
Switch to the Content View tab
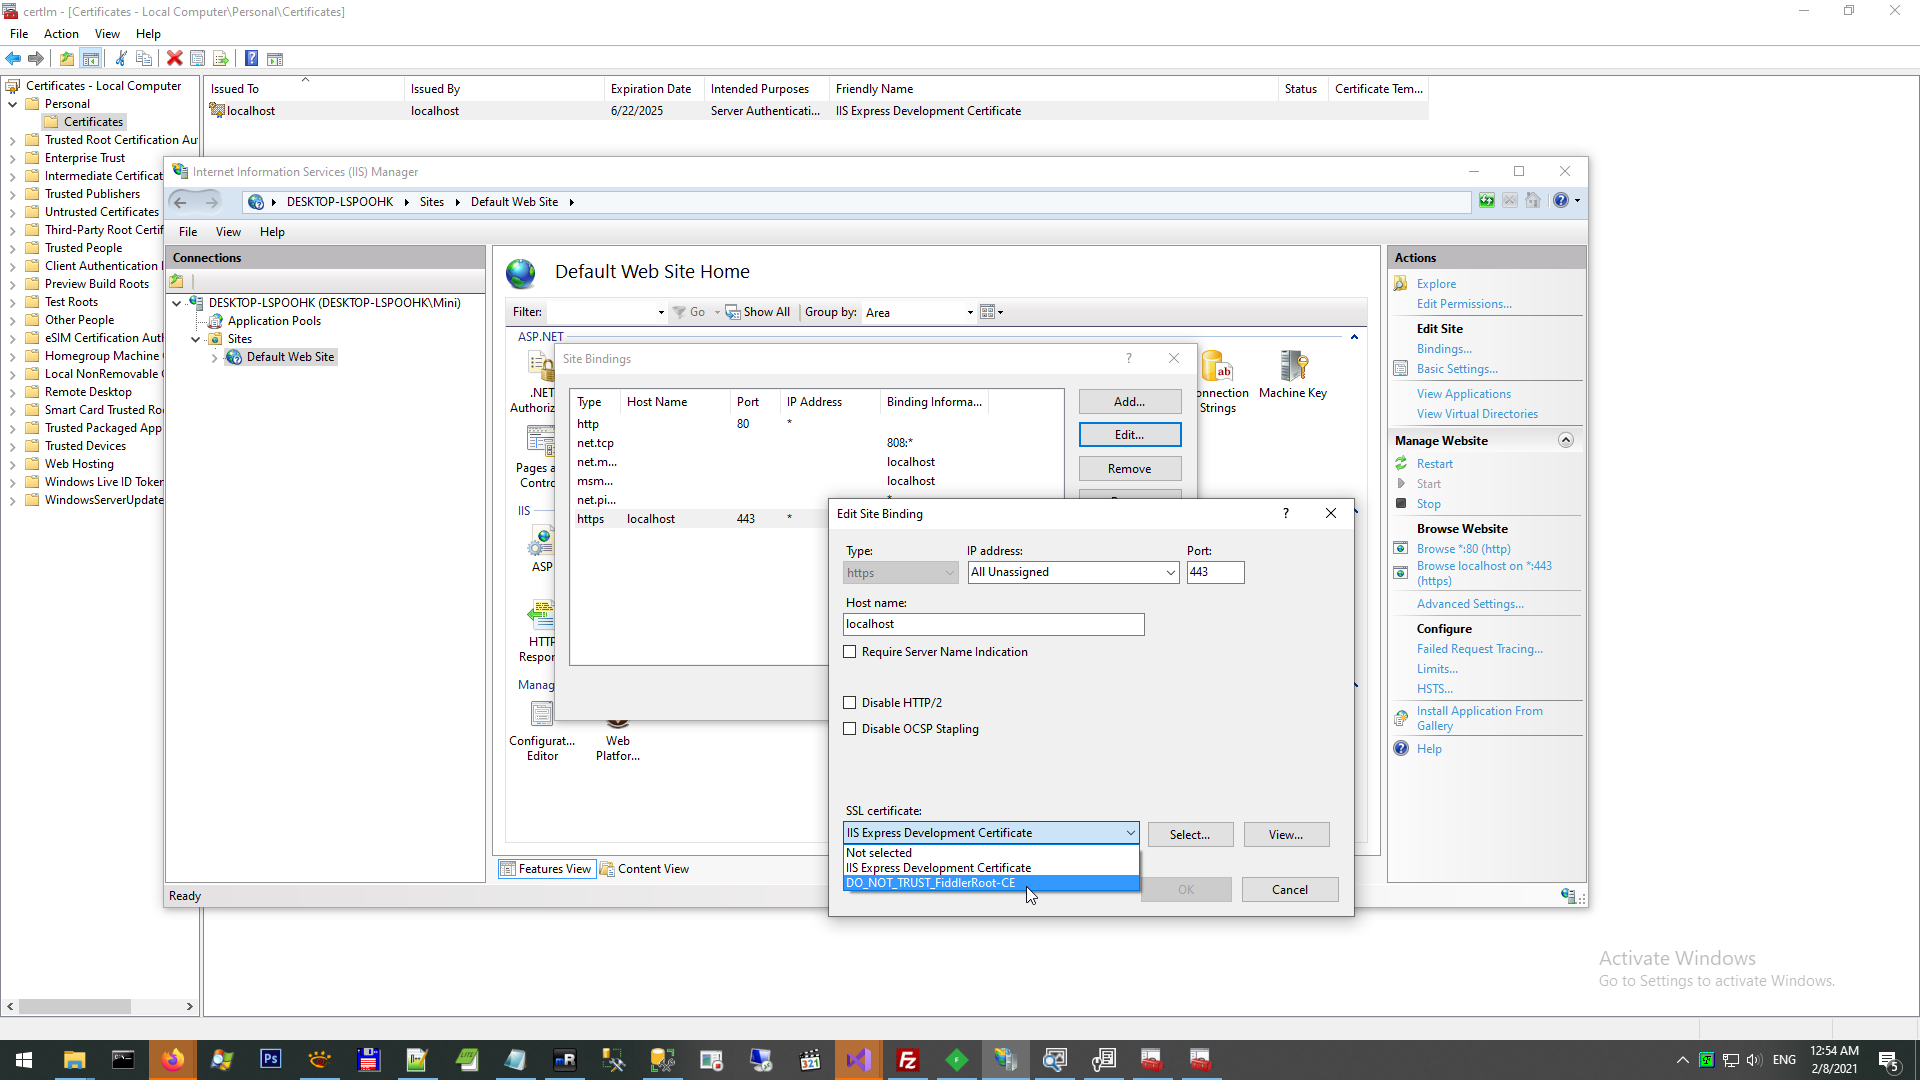point(645,869)
